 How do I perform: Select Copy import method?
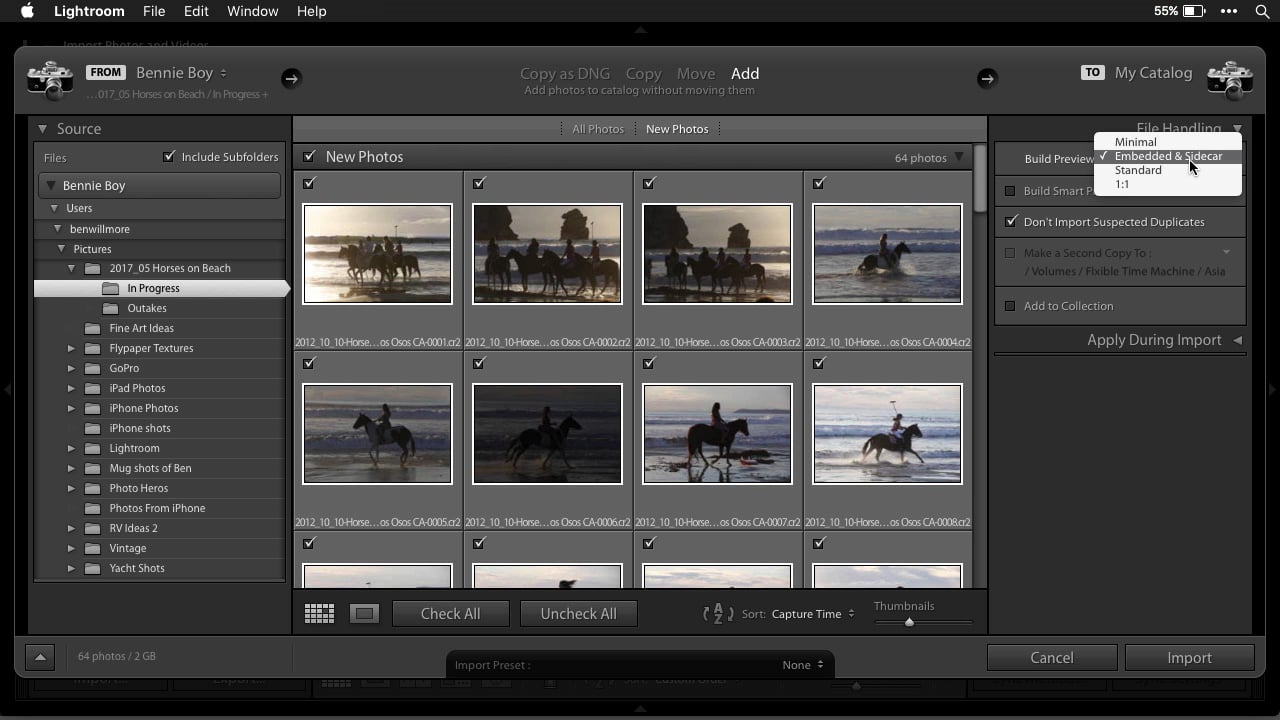[x=643, y=73]
